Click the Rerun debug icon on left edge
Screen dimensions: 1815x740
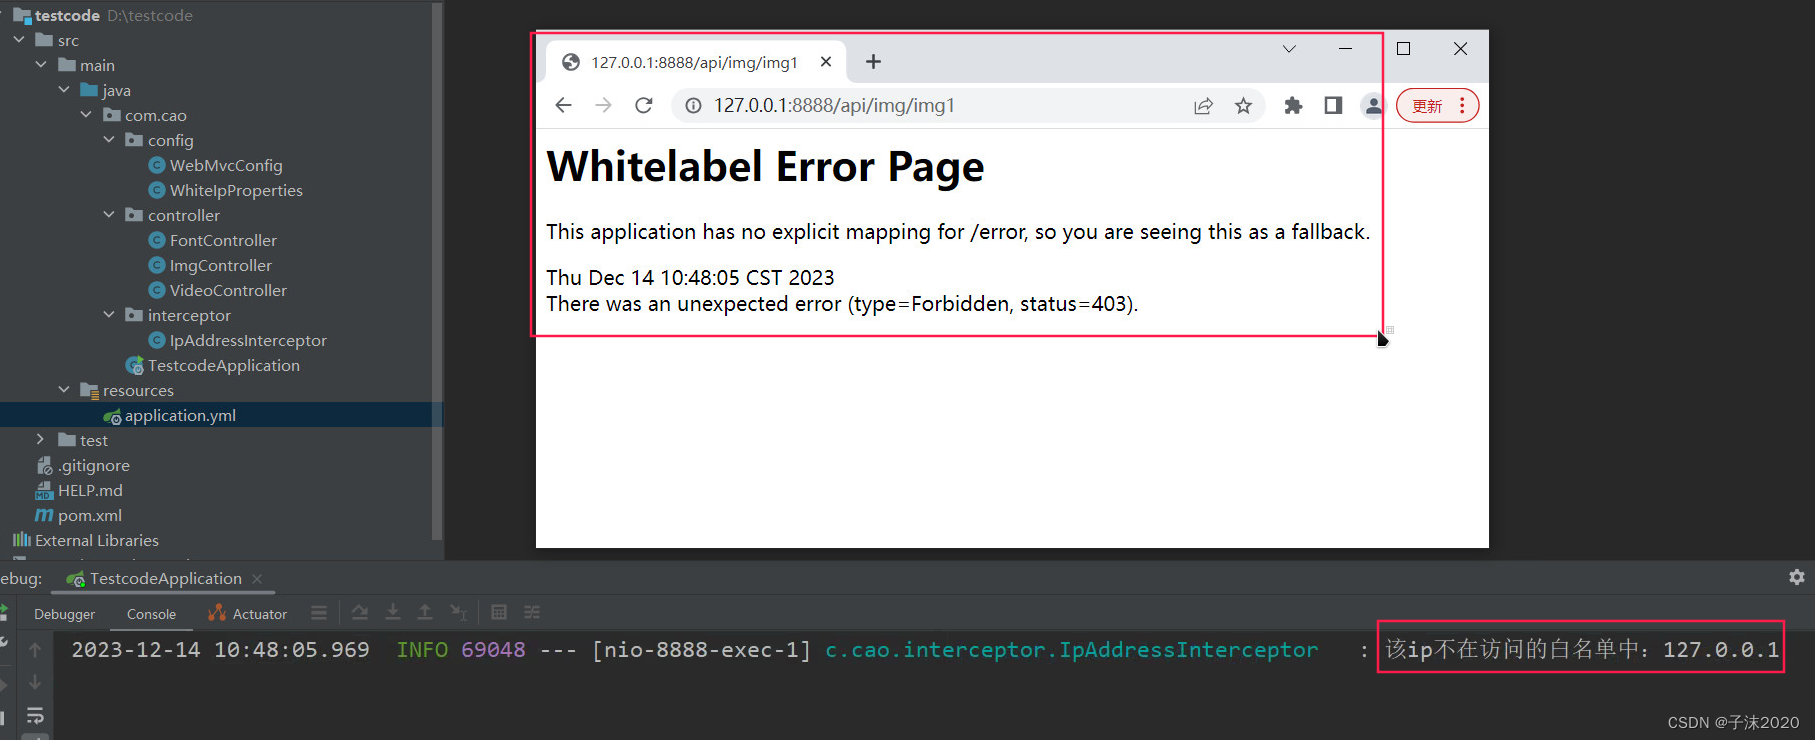[3, 611]
